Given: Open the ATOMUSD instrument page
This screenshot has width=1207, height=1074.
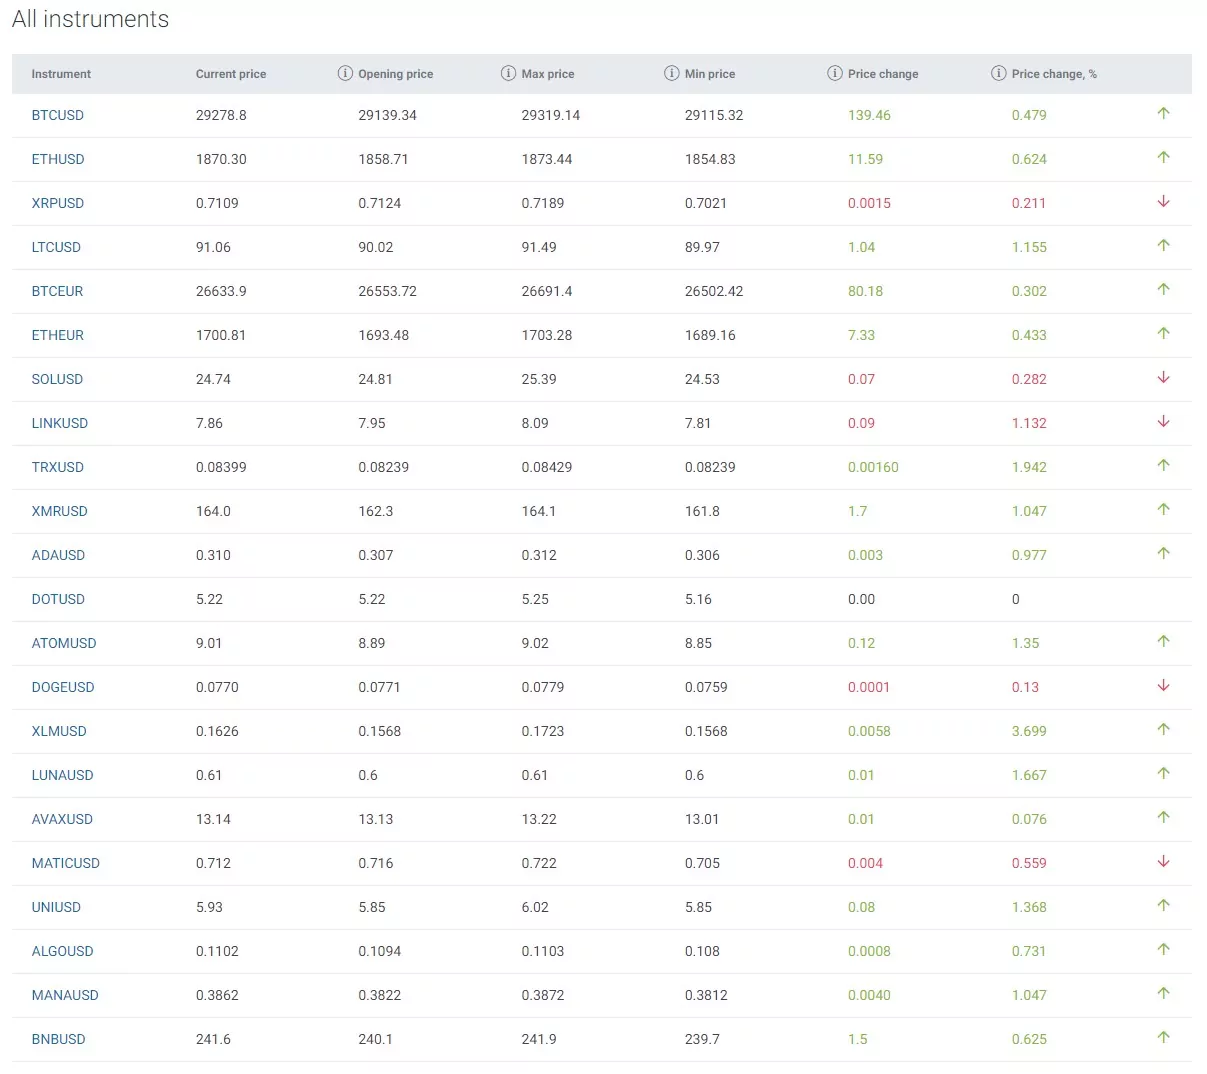Looking at the screenshot, I should point(64,643).
